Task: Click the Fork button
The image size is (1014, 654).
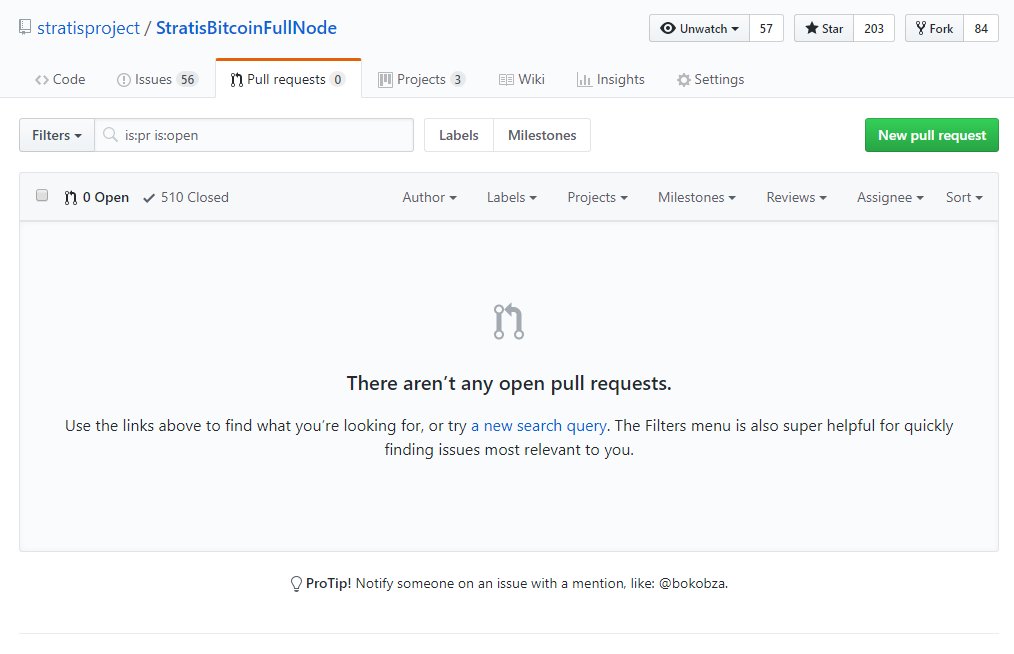Action: [x=934, y=28]
